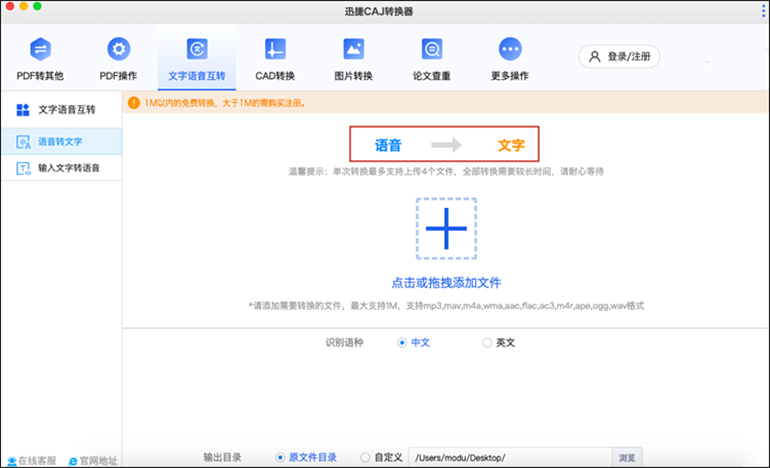This screenshot has height=468, width=770.
Task: Click the 输出目录 label
Action: tap(222, 457)
